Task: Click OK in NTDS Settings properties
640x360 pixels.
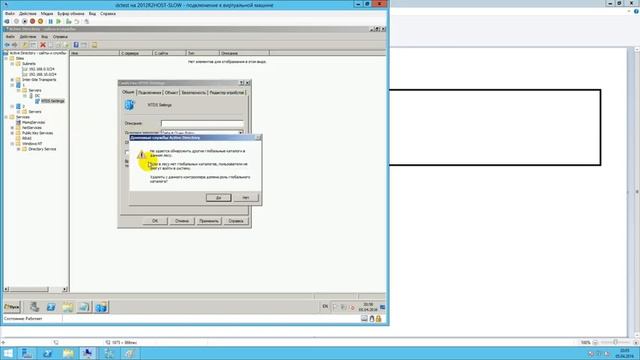Action: coord(155,221)
